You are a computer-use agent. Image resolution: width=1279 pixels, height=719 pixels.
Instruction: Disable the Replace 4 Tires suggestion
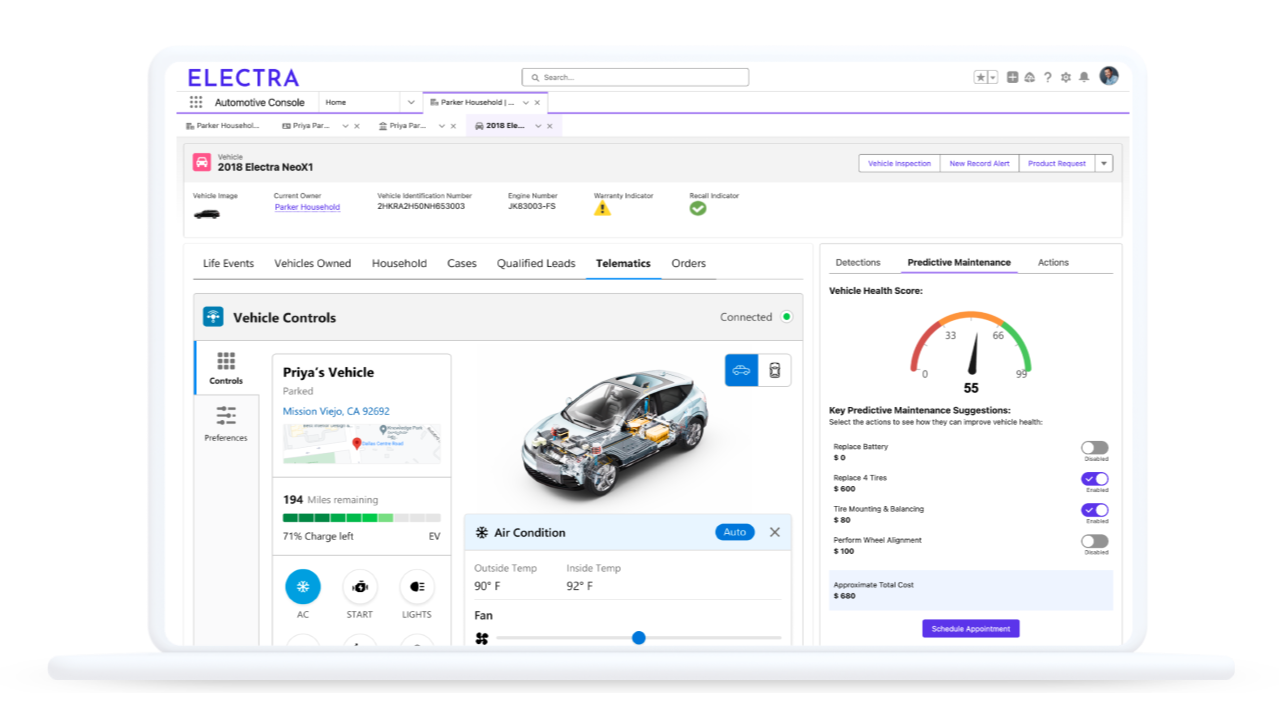click(x=1094, y=480)
